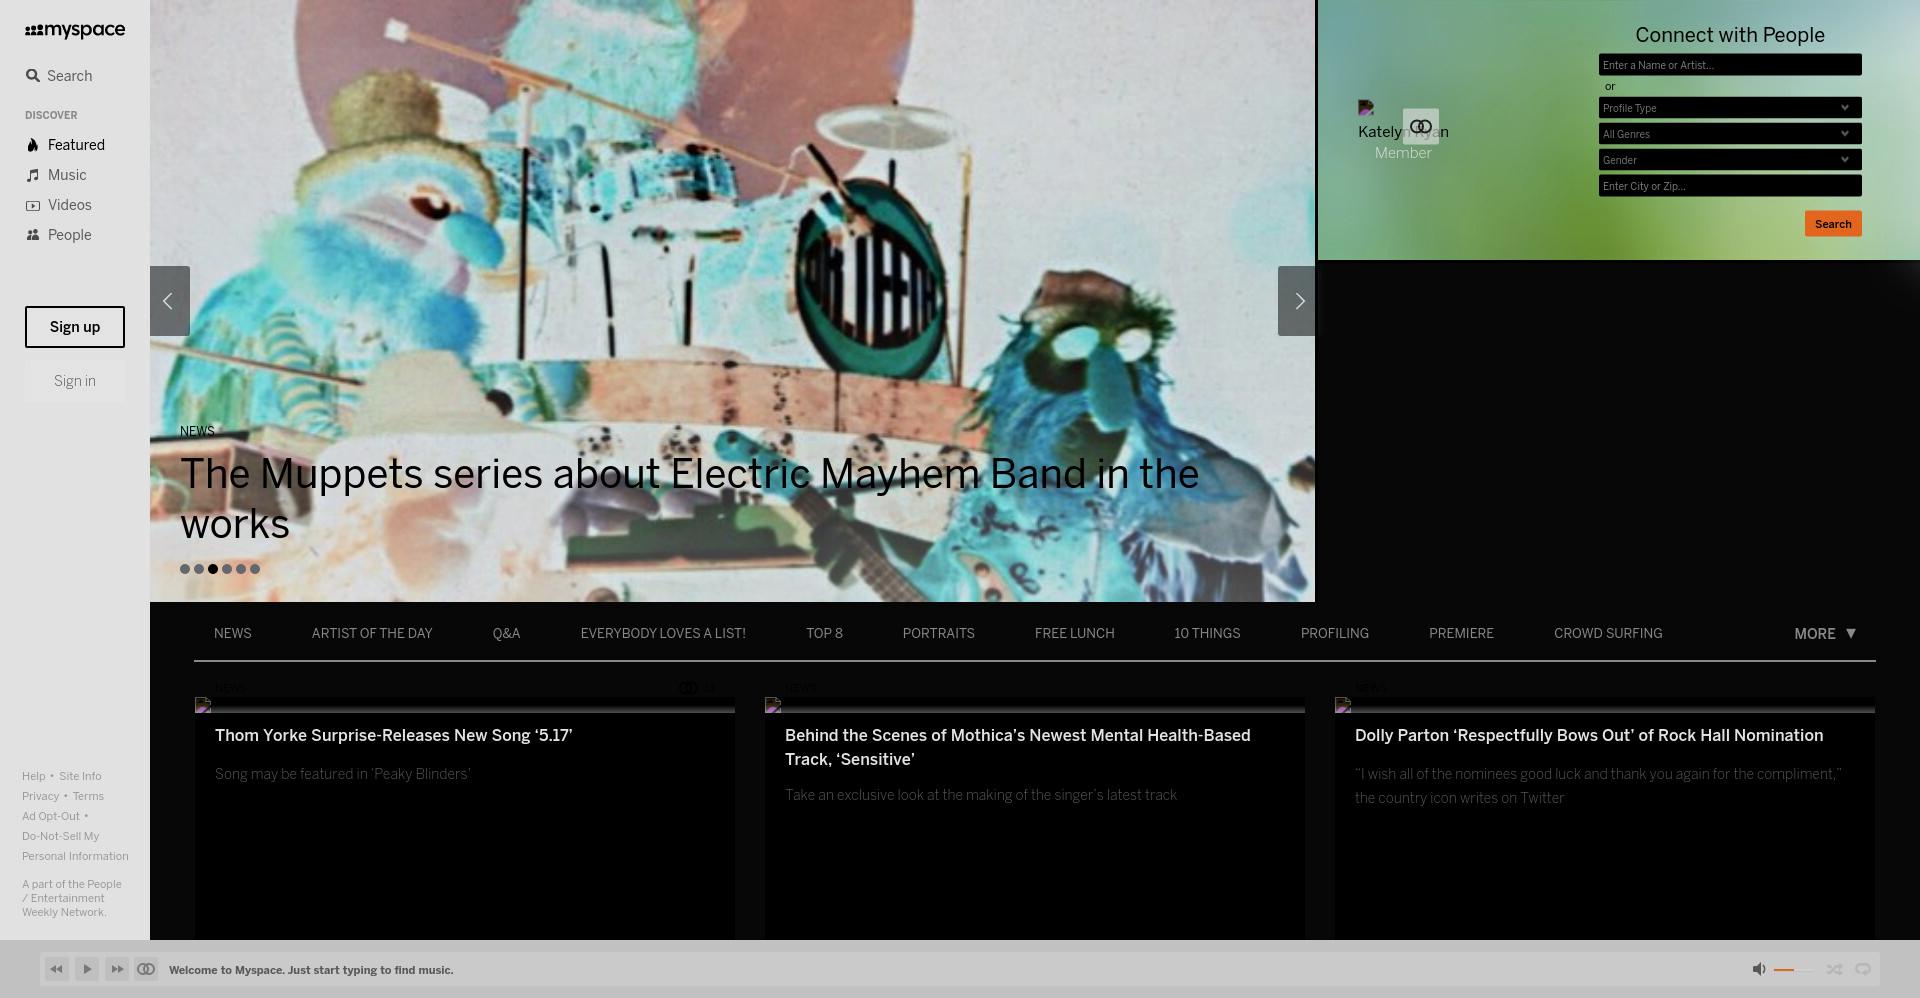Click the player's 'Welcome to Myspace' search text
The height and width of the screenshot is (998, 1920).
311,970
